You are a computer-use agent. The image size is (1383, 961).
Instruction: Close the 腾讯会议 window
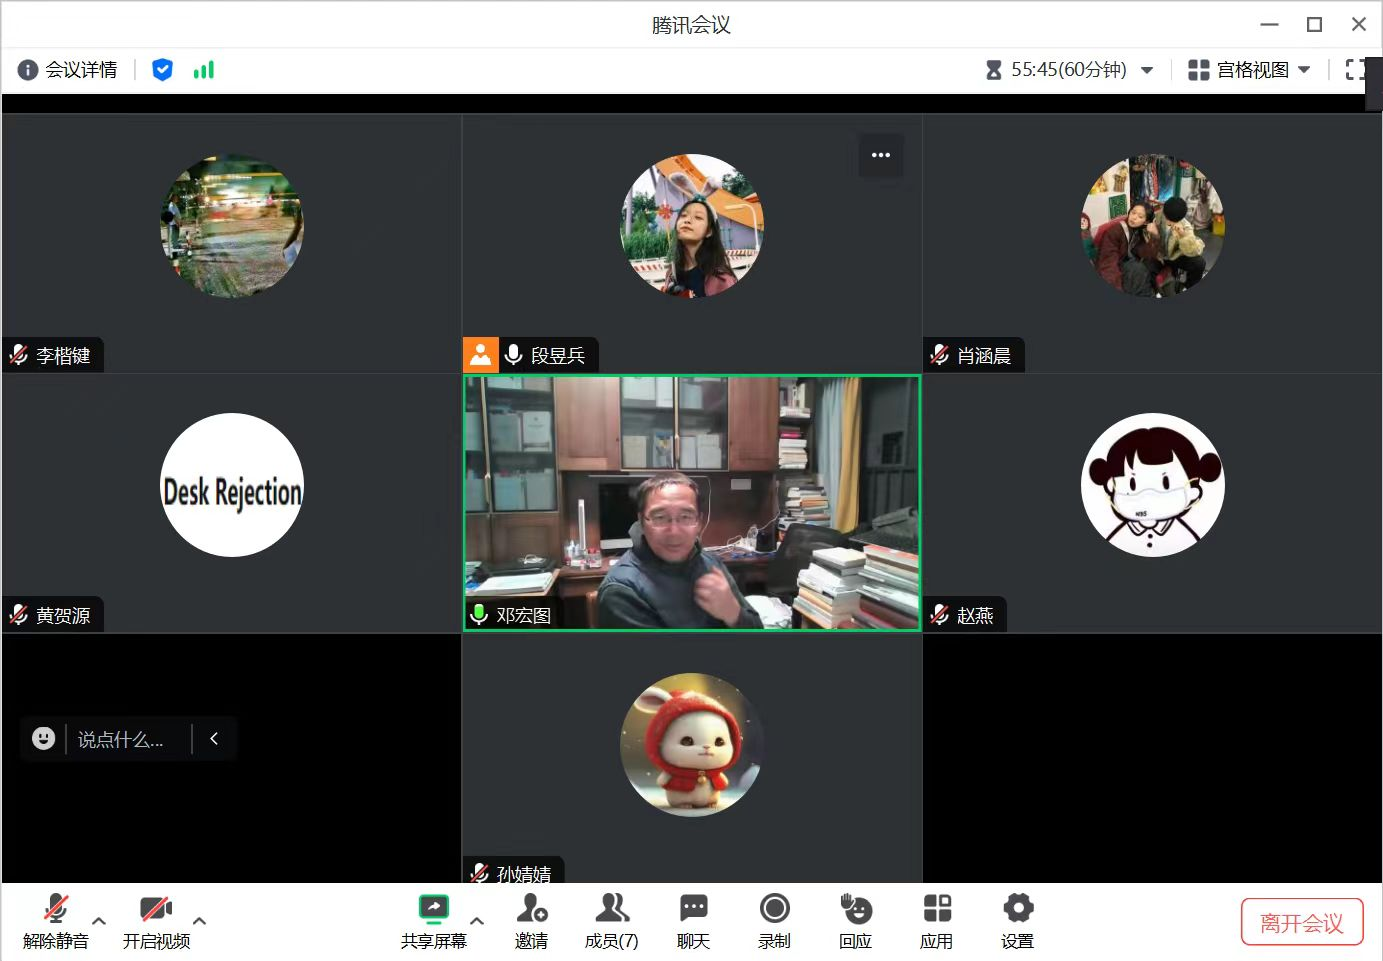1359,25
